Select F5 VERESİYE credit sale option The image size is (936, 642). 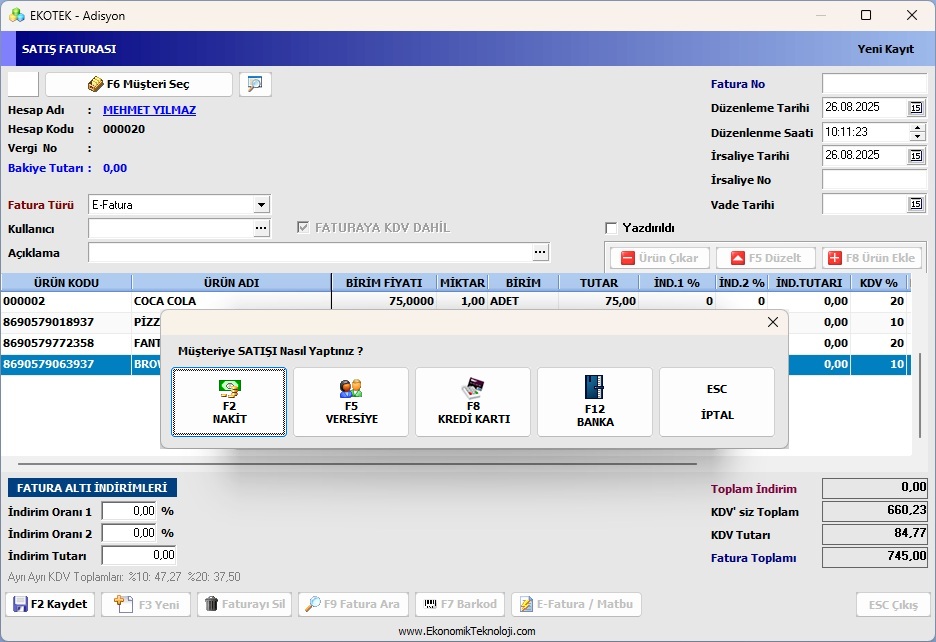(351, 402)
